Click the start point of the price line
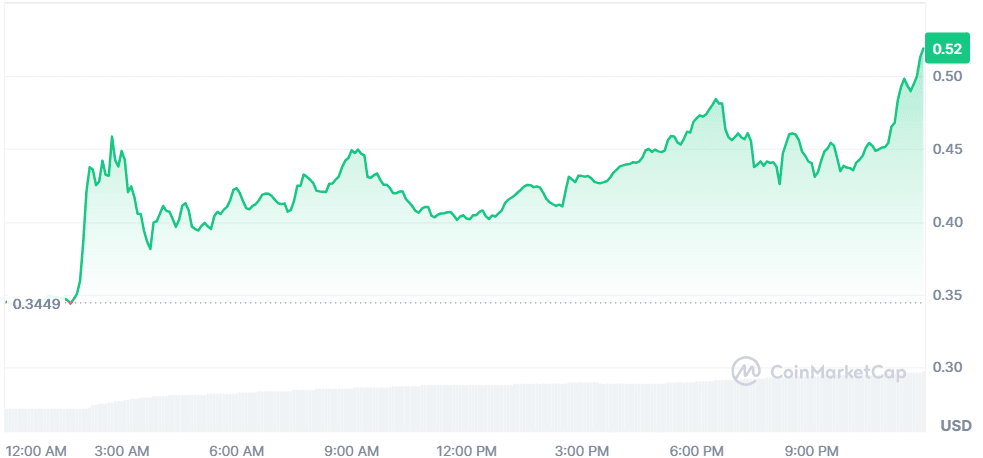983x458 pixels. [67, 300]
